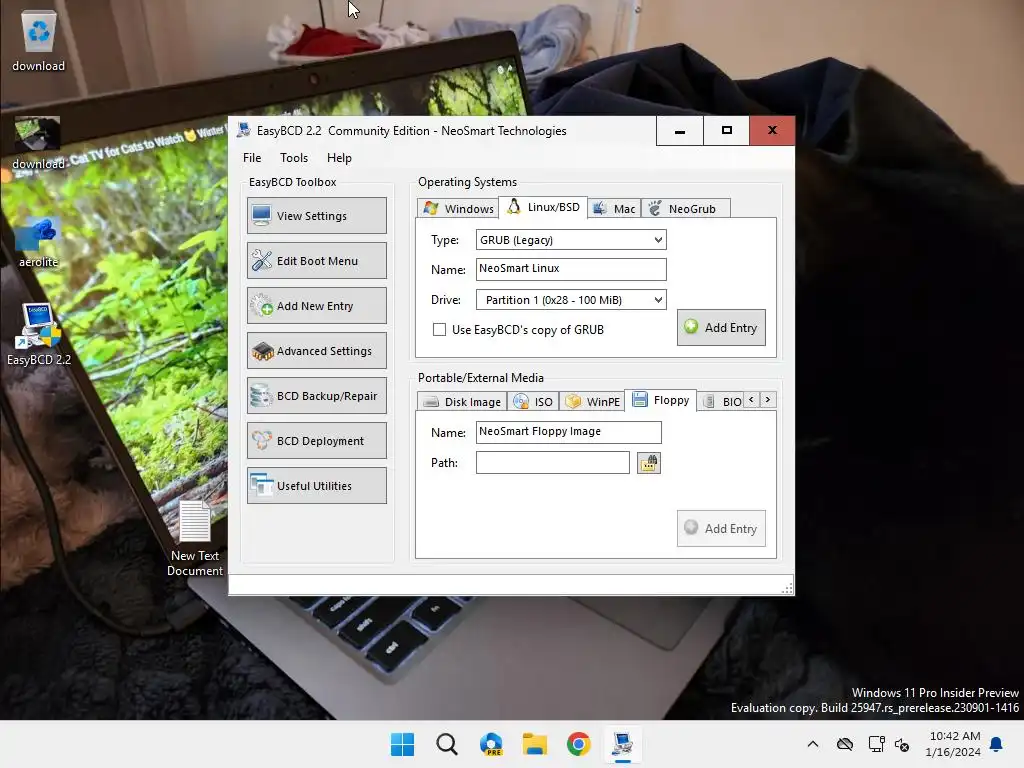1024x768 pixels.
Task: Click the resize grip of EasyBCD window
Action: 788,588
